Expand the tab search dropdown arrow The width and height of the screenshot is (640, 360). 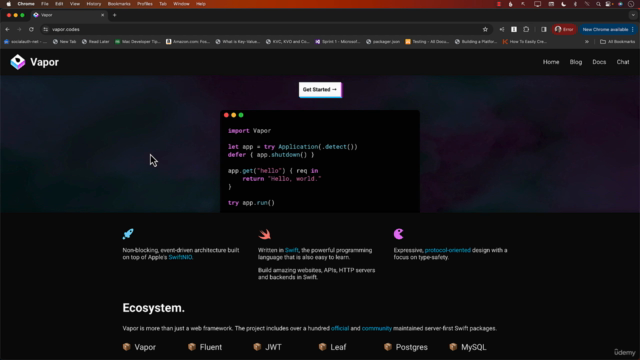[633, 15]
